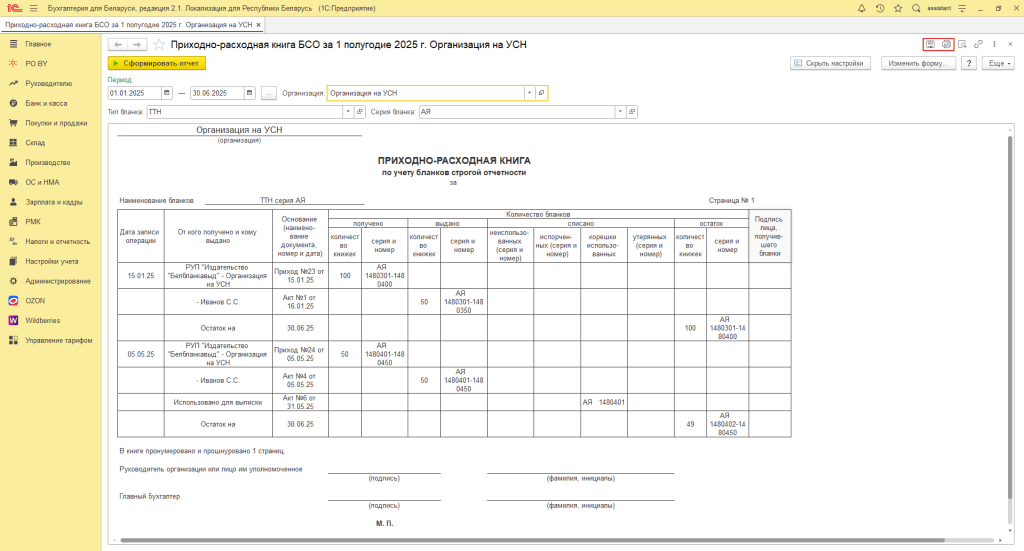Click the Серия бланка field with АЯ
The width and height of the screenshot is (1024, 551).
pyautogui.click(x=517, y=112)
